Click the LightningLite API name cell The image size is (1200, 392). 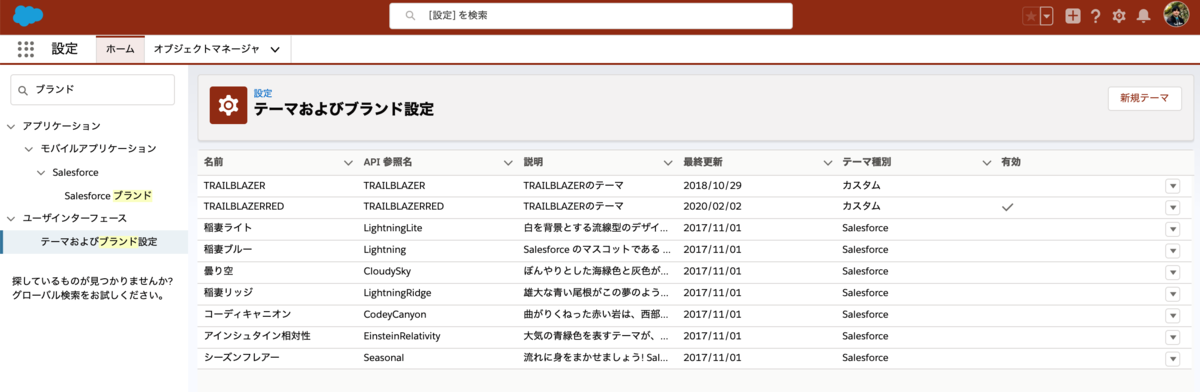coord(393,228)
